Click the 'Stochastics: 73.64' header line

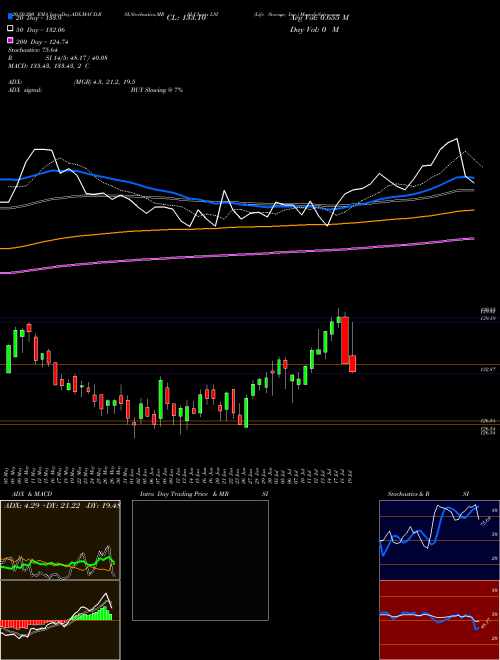click(x=33, y=50)
